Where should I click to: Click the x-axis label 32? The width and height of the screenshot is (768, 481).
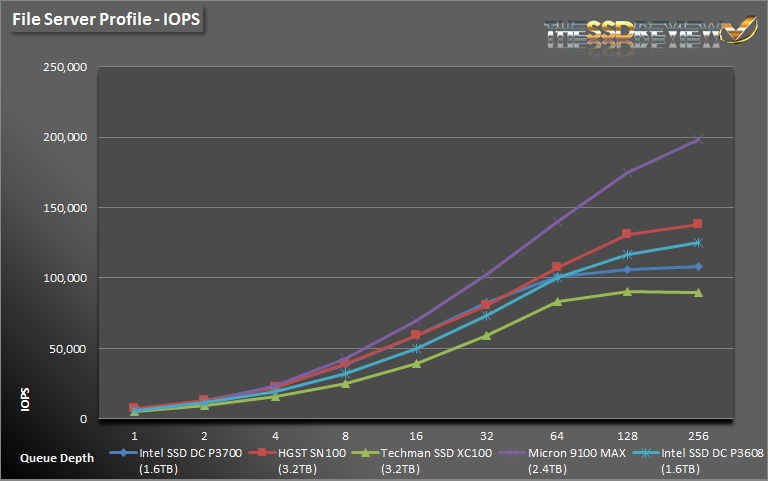coord(486,436)
